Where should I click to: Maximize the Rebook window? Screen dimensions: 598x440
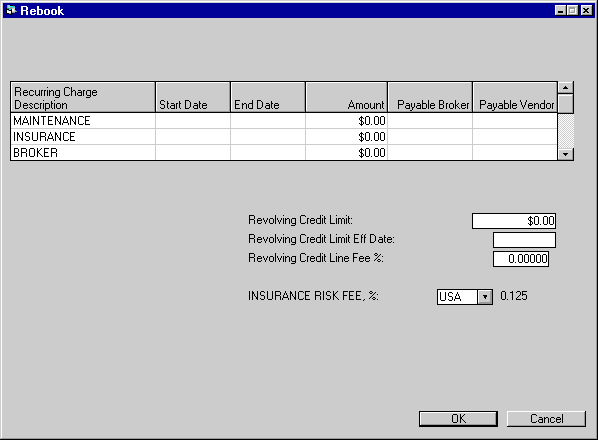[572, 10]
